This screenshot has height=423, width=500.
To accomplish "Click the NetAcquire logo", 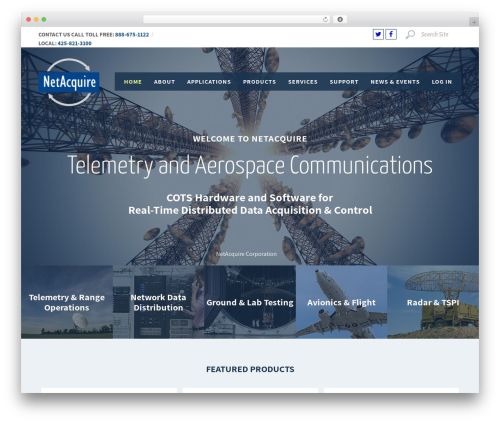I will click(x=69, y=82).
